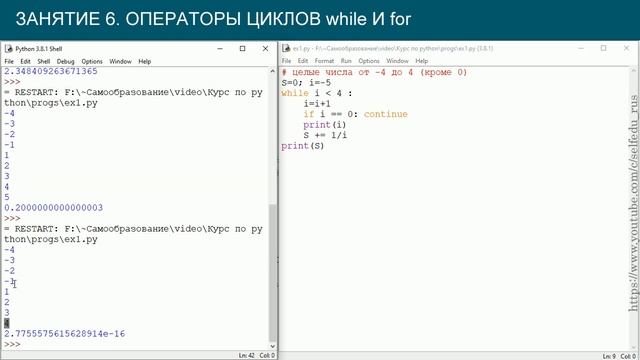Click the S += 1/i line
640x360 pixels.
[325, 135]
